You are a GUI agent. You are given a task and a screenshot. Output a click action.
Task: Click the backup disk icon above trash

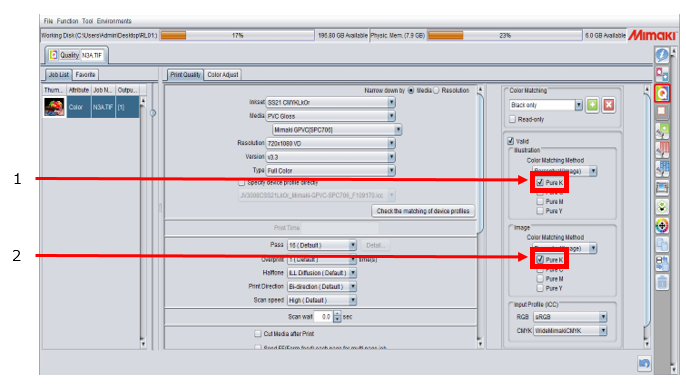[662, 263]
